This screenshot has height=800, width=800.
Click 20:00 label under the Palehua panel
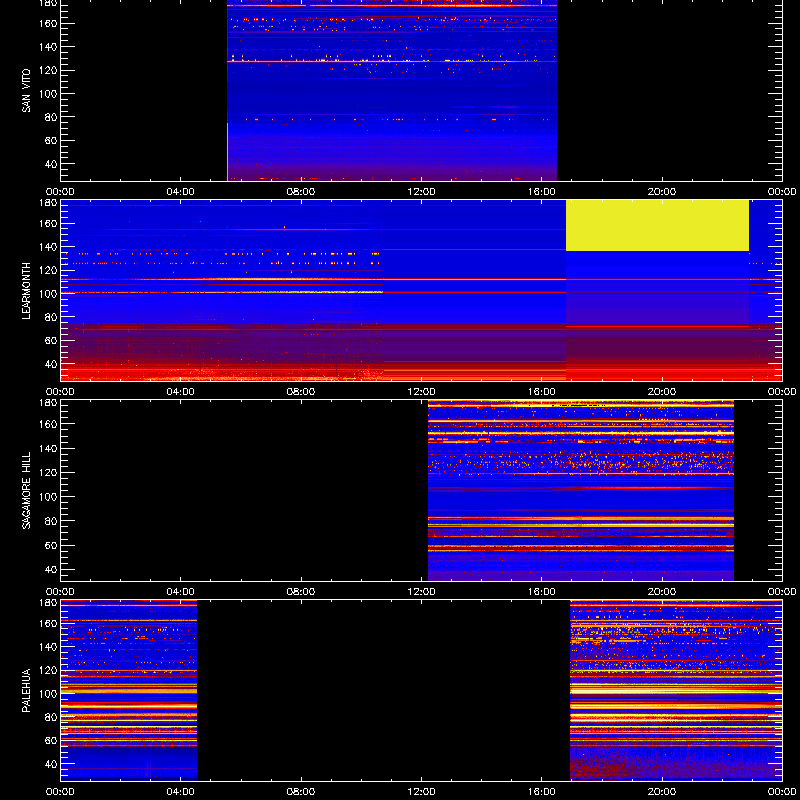[x=662, y=792]
